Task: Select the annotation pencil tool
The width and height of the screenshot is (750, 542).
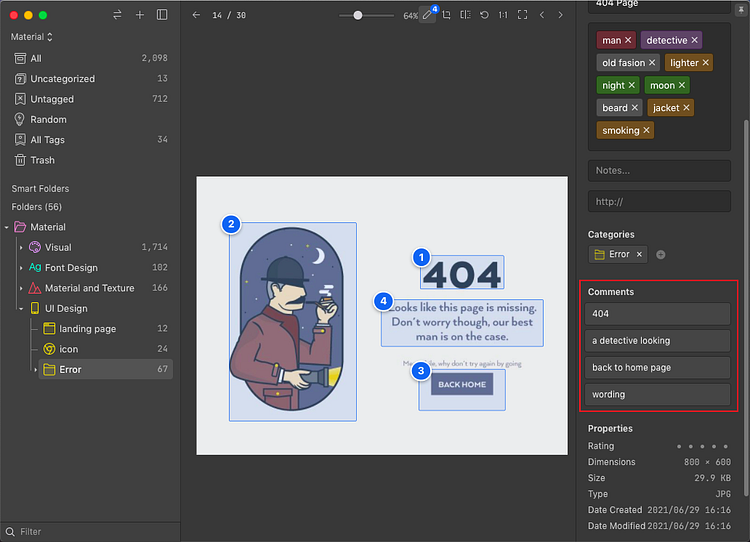Action: click(427, 15)
